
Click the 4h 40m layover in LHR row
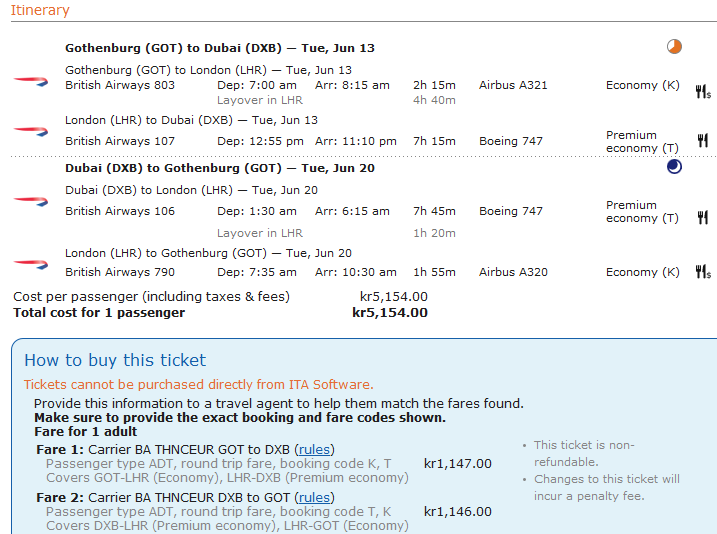[x=336, y=100]
